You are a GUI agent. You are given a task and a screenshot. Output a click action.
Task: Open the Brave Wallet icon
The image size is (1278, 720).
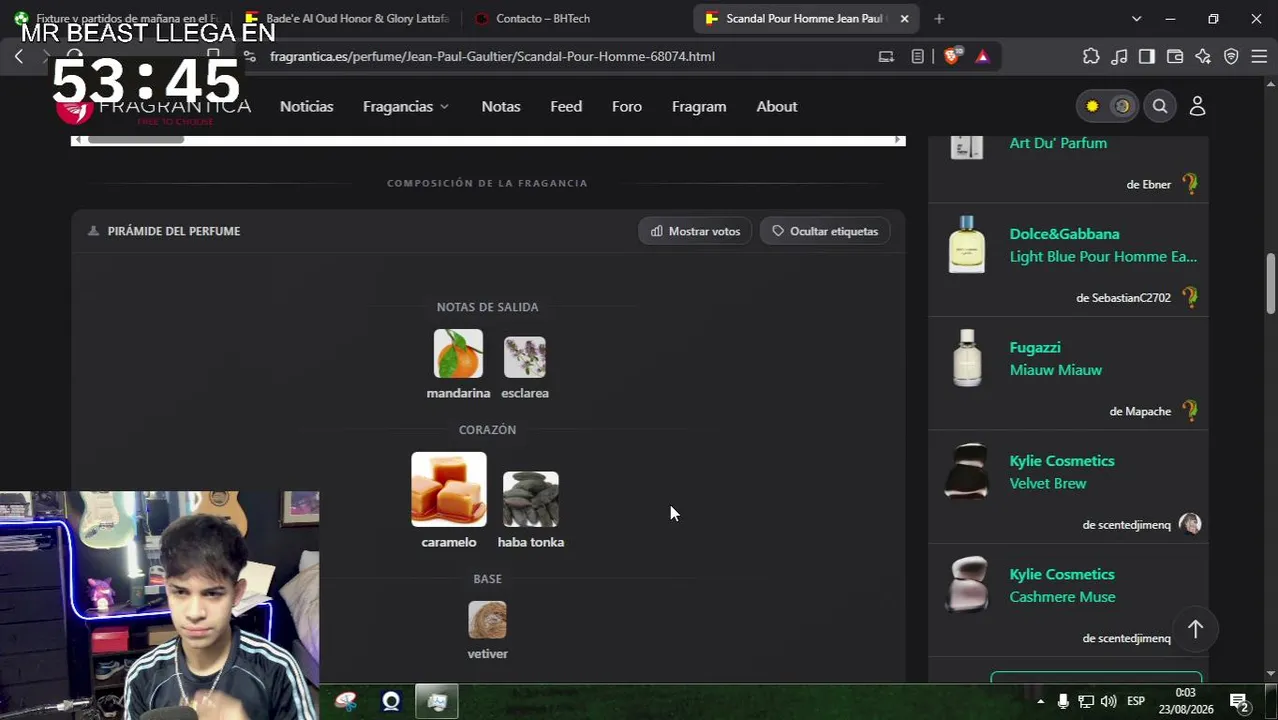pyautogui.click(x=1175, y=56)
